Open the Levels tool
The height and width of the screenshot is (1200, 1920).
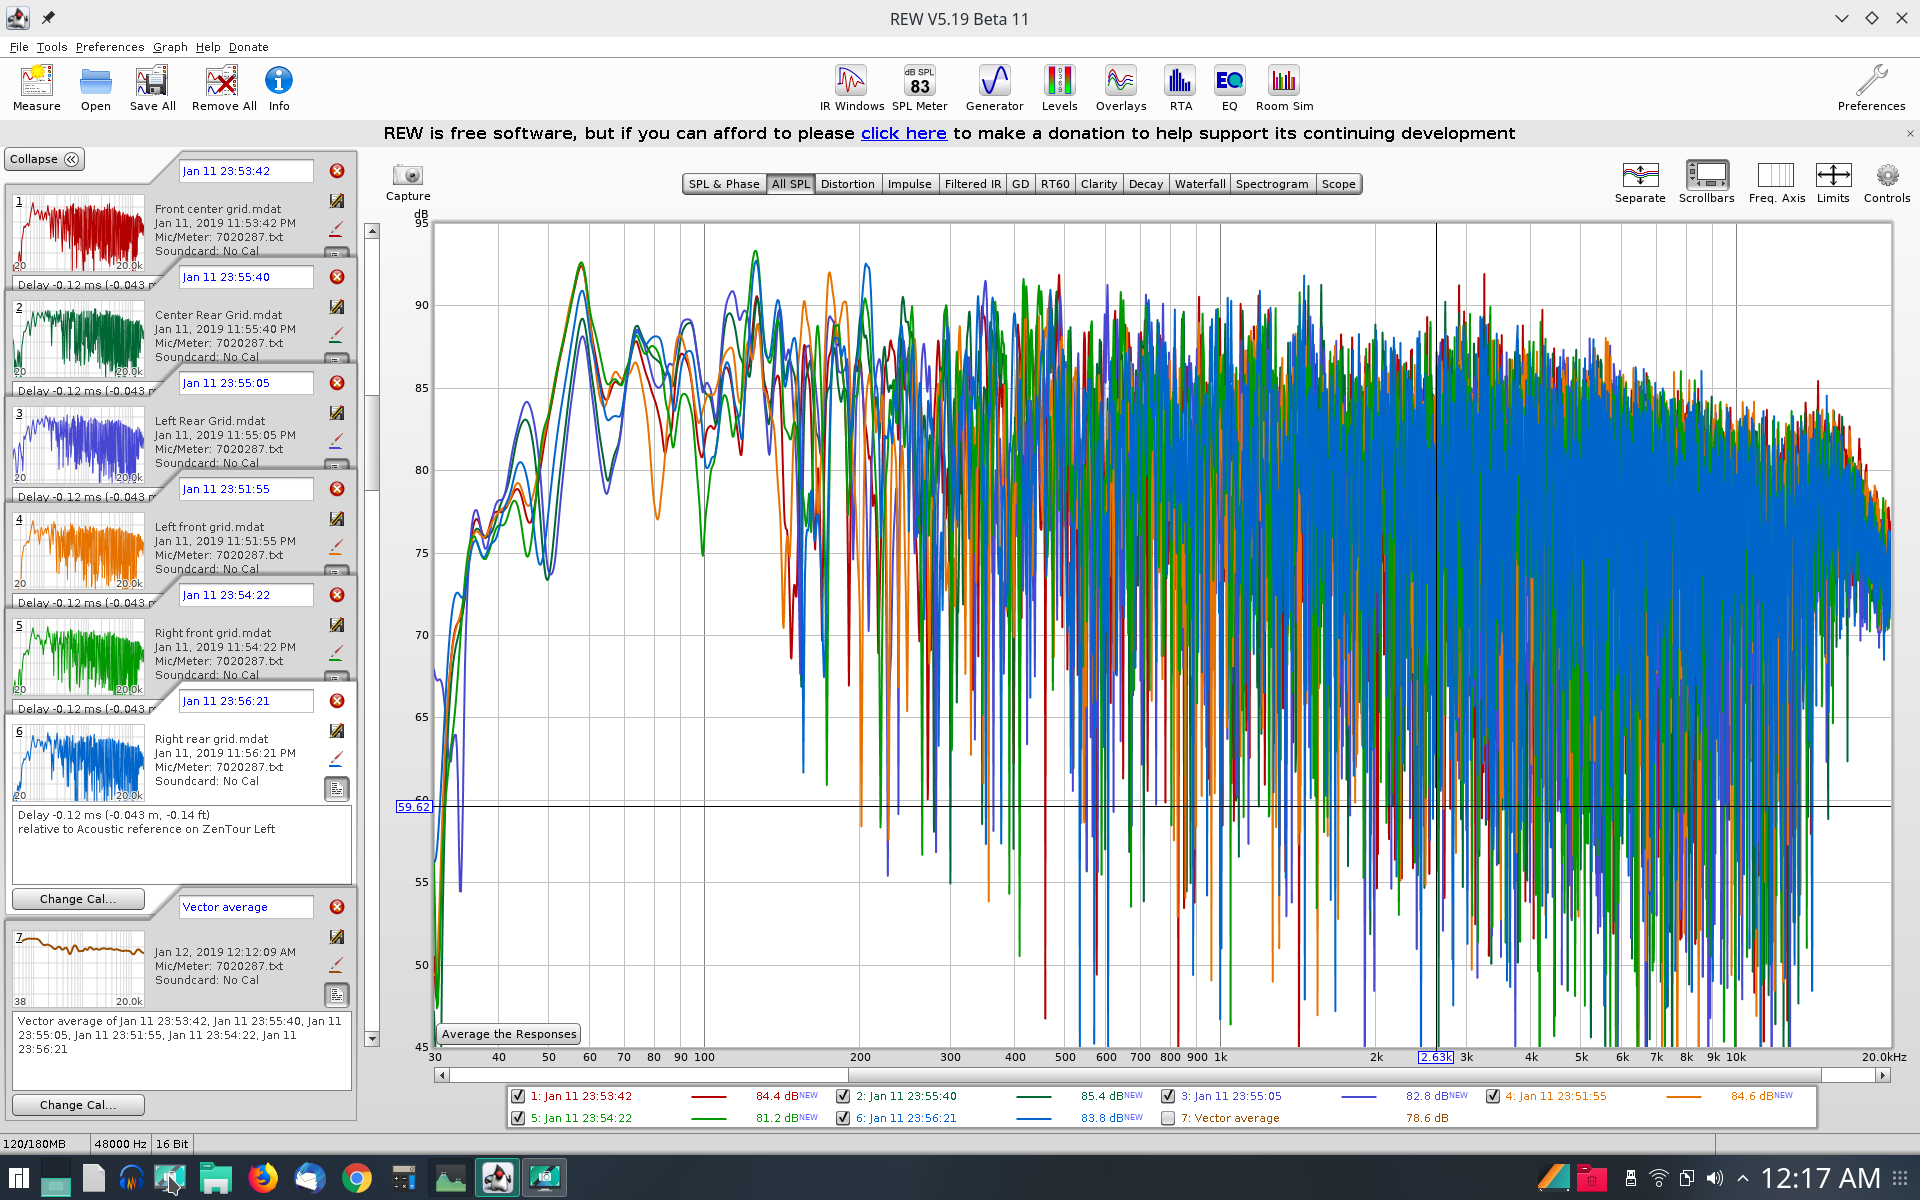[x=1059, y=88]
